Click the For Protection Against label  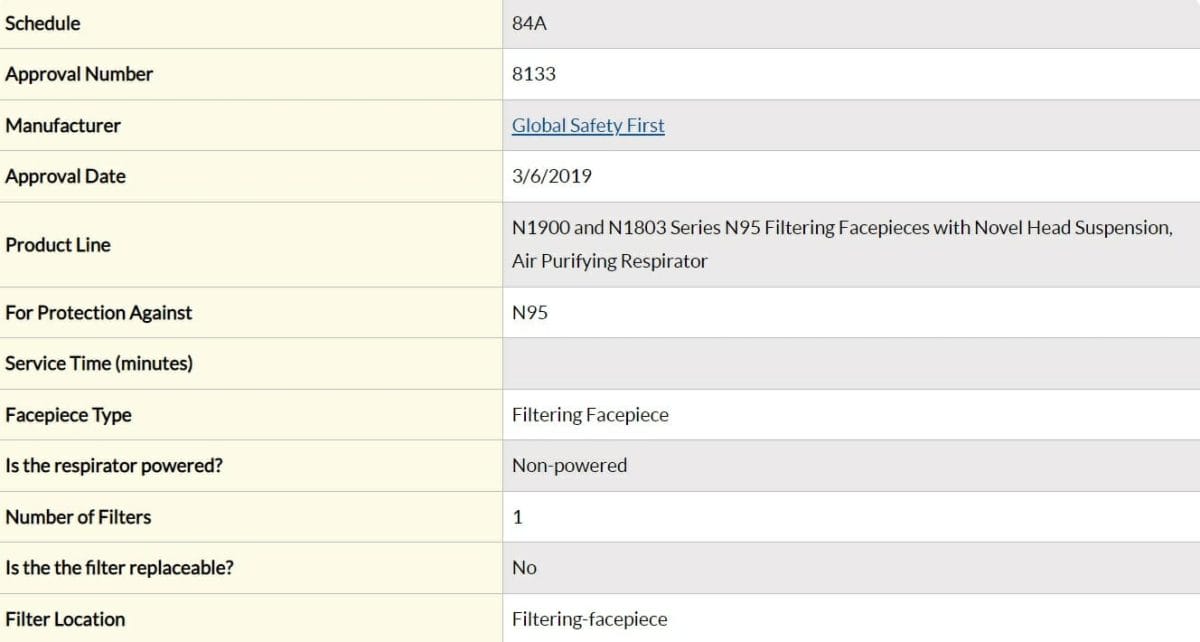pyautogui.click(x=98, y=313)
